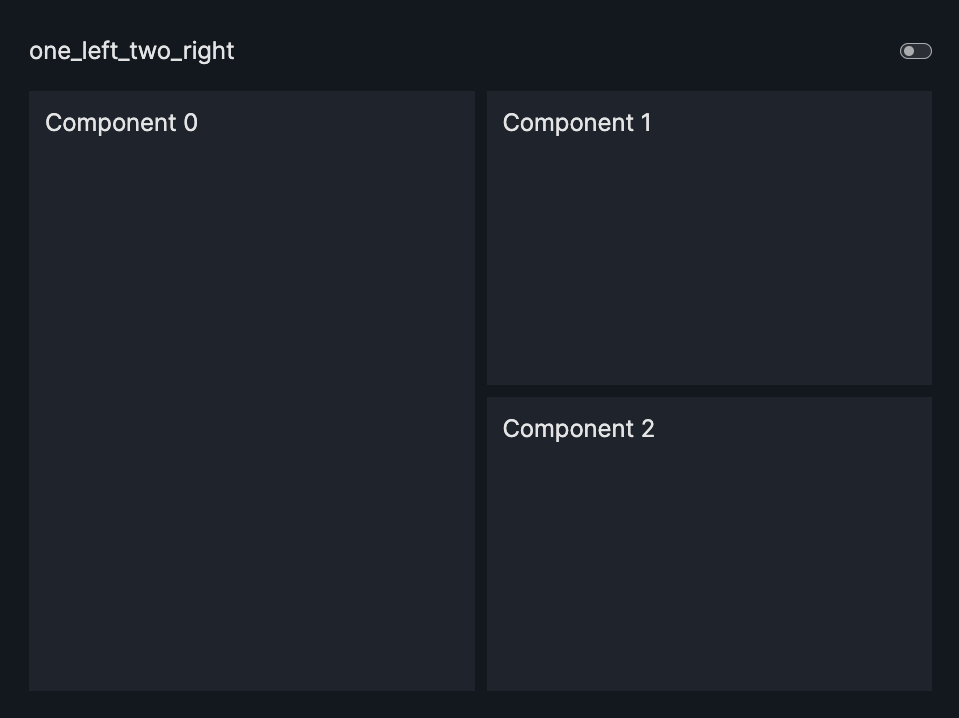This screenshot has height=718, width=959.
Task: Select the Component 1 heading label
Action: (577, 123)
